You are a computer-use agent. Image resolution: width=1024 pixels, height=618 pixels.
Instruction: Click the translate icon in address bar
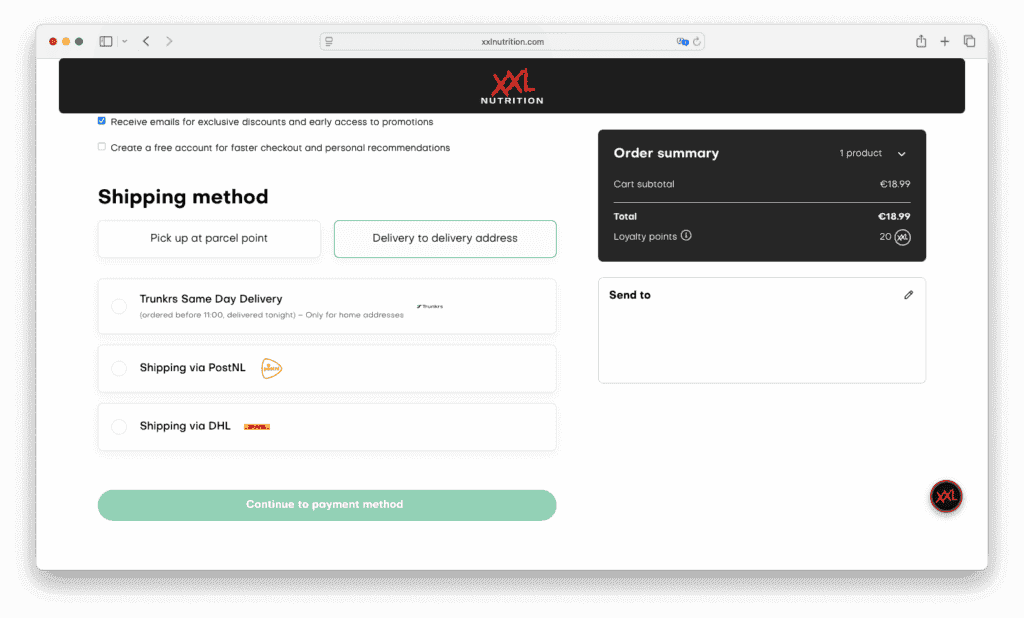(682, 41)
